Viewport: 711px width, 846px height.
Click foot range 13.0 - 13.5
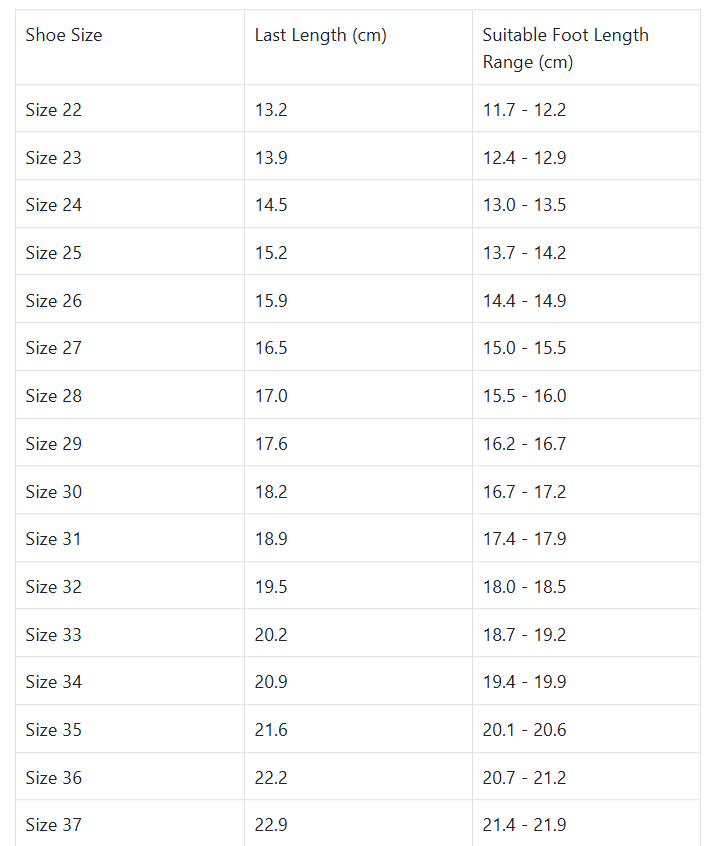524,205
